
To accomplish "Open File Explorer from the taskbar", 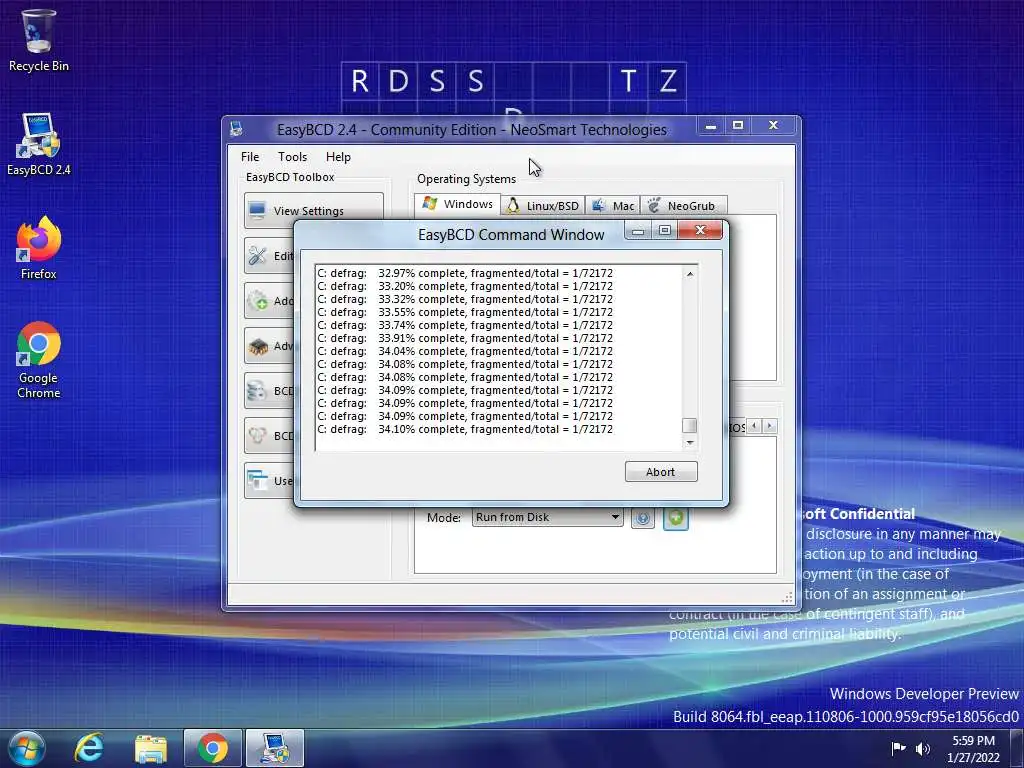I will tap(150, 748).
